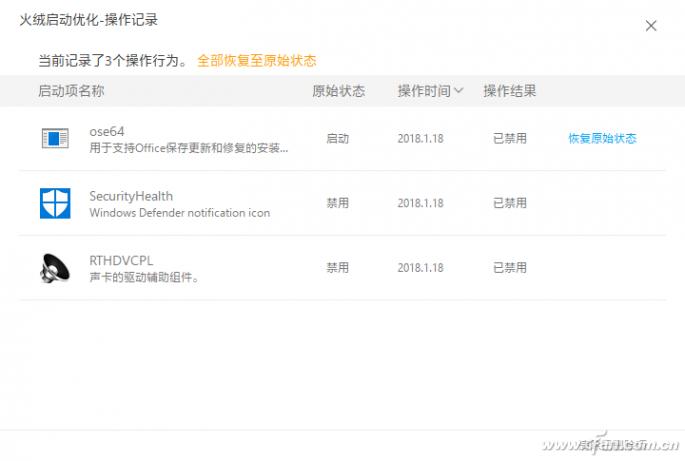Click the RTHDVCPL operation date
This screenshot has height=461, width=685.
pos(420,268)
